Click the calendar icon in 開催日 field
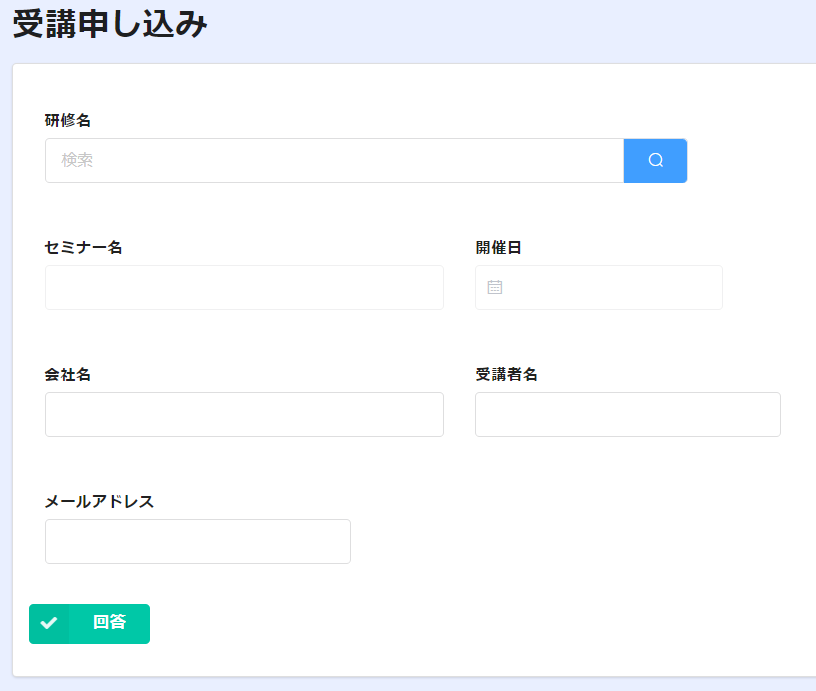Screen dimensions: 816x691 coord(494,287)
